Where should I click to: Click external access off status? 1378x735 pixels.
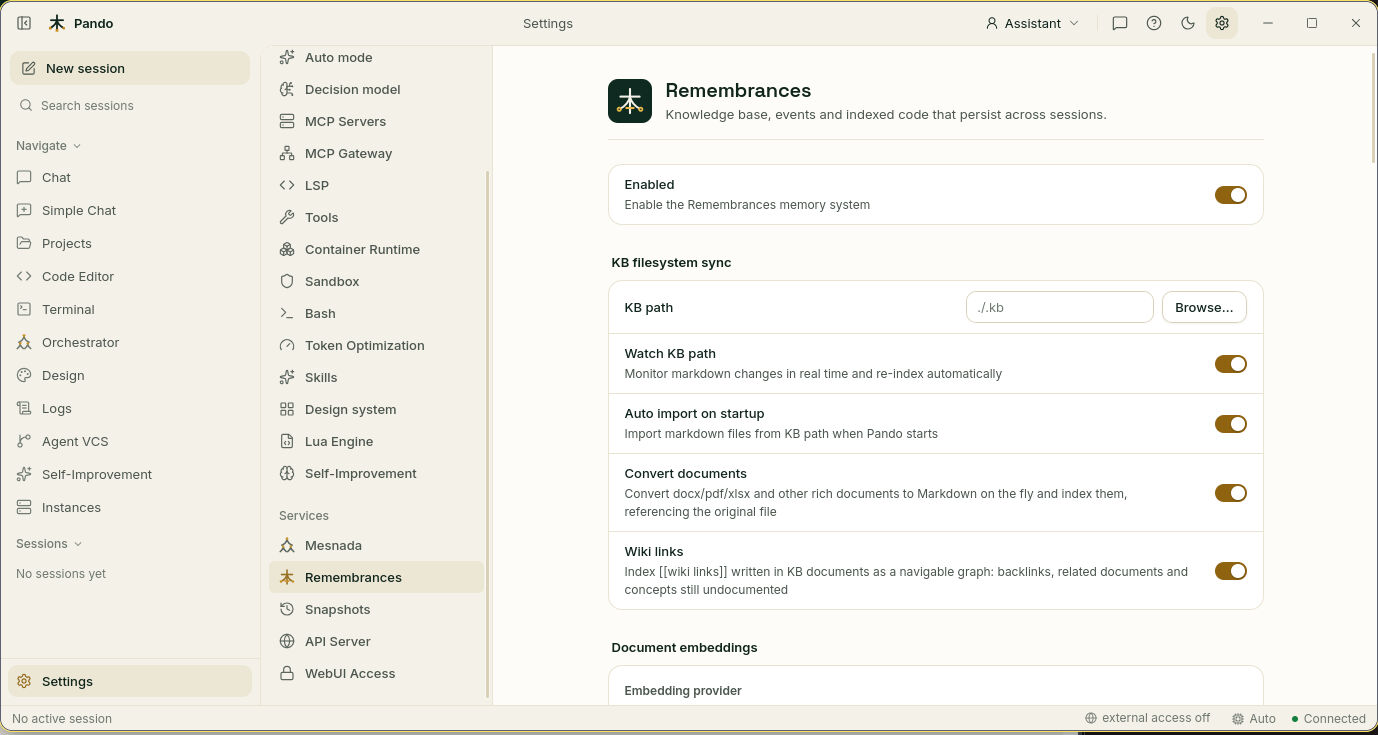tap(1148, 718)
